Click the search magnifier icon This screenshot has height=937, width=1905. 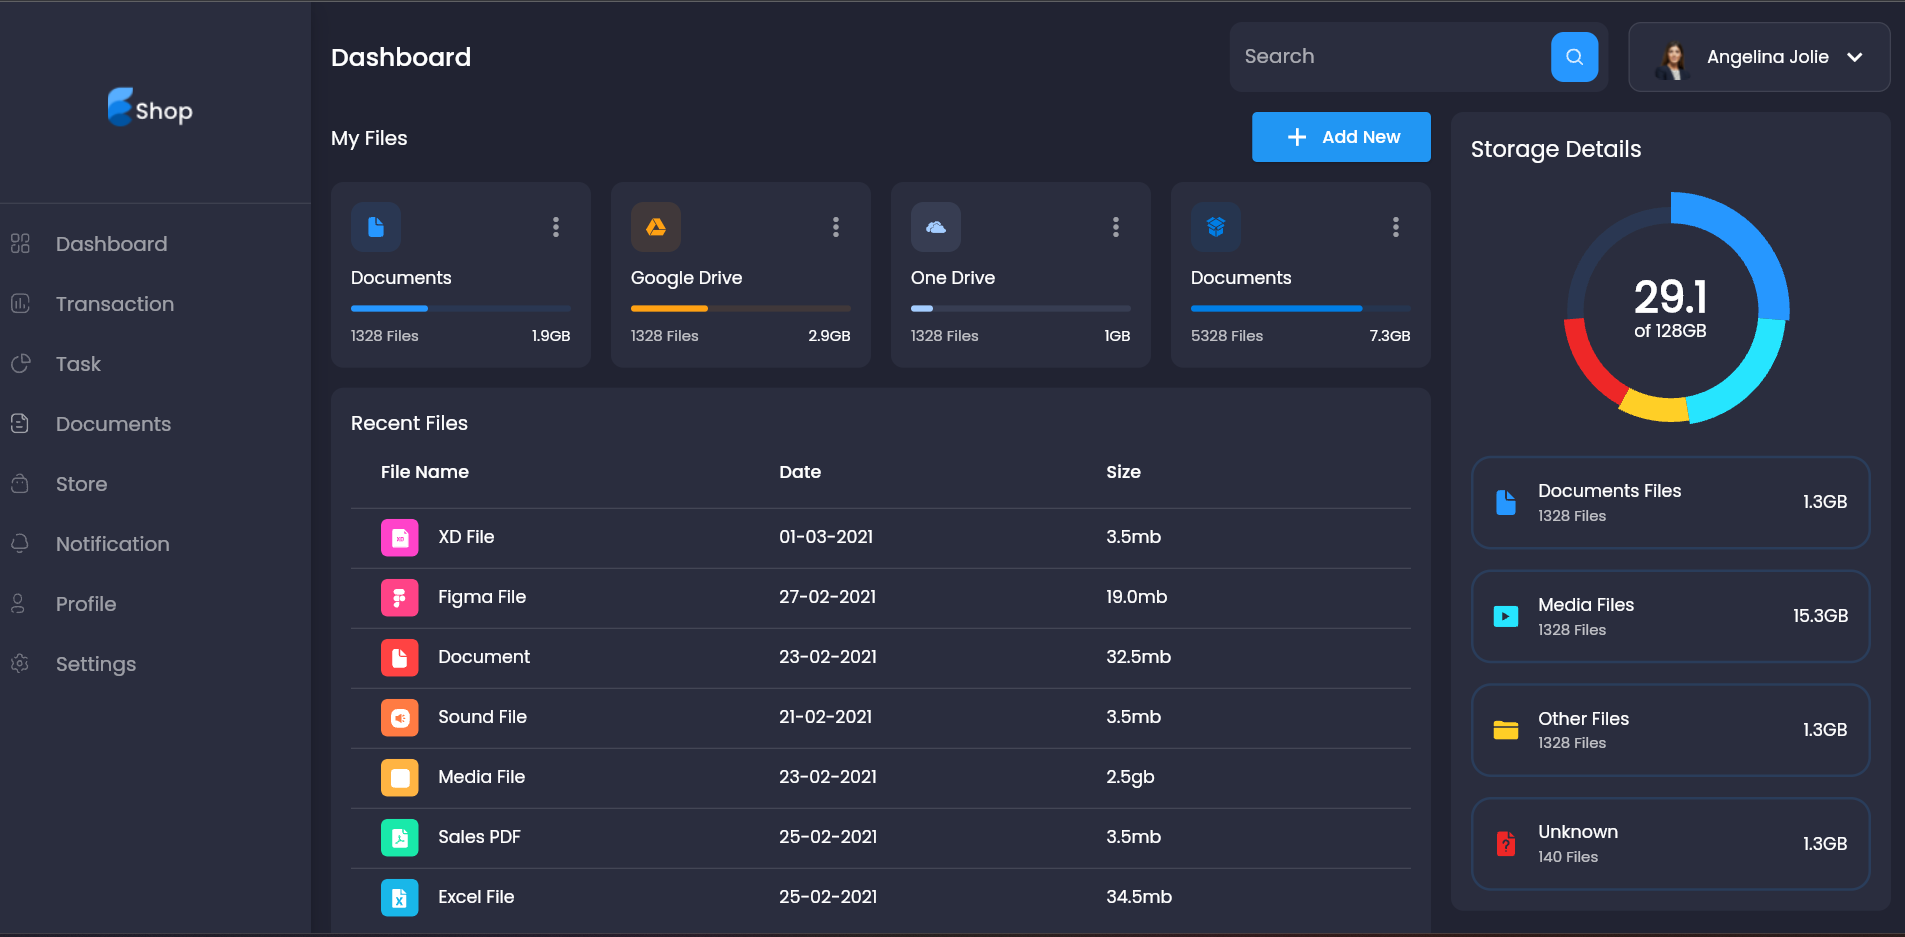point(1574,57)
